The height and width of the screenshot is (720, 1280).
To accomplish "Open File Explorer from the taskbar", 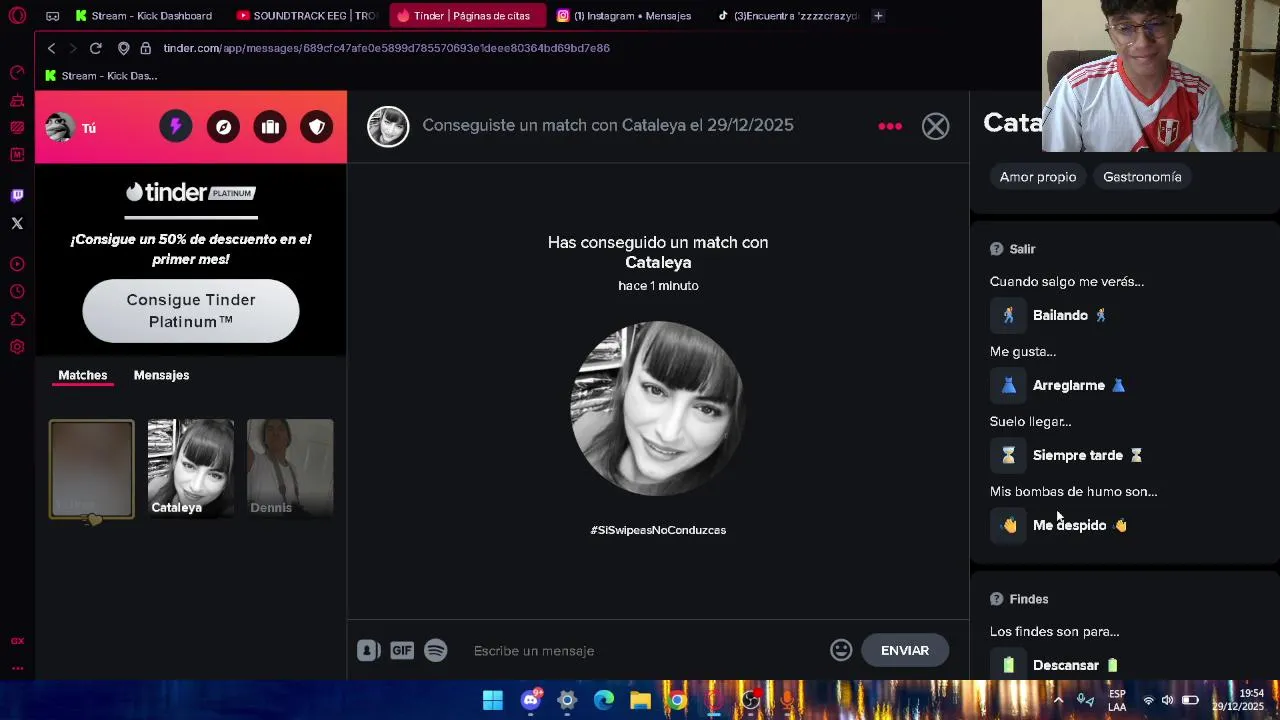I will 640,700.
